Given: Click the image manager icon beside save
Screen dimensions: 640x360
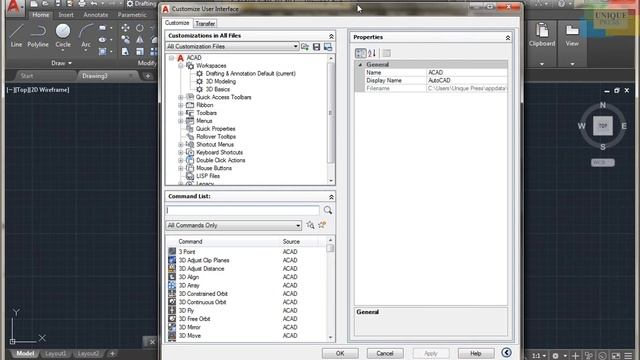Looking at the screenshot, I should pyautogui.click(x=328, y=47).
